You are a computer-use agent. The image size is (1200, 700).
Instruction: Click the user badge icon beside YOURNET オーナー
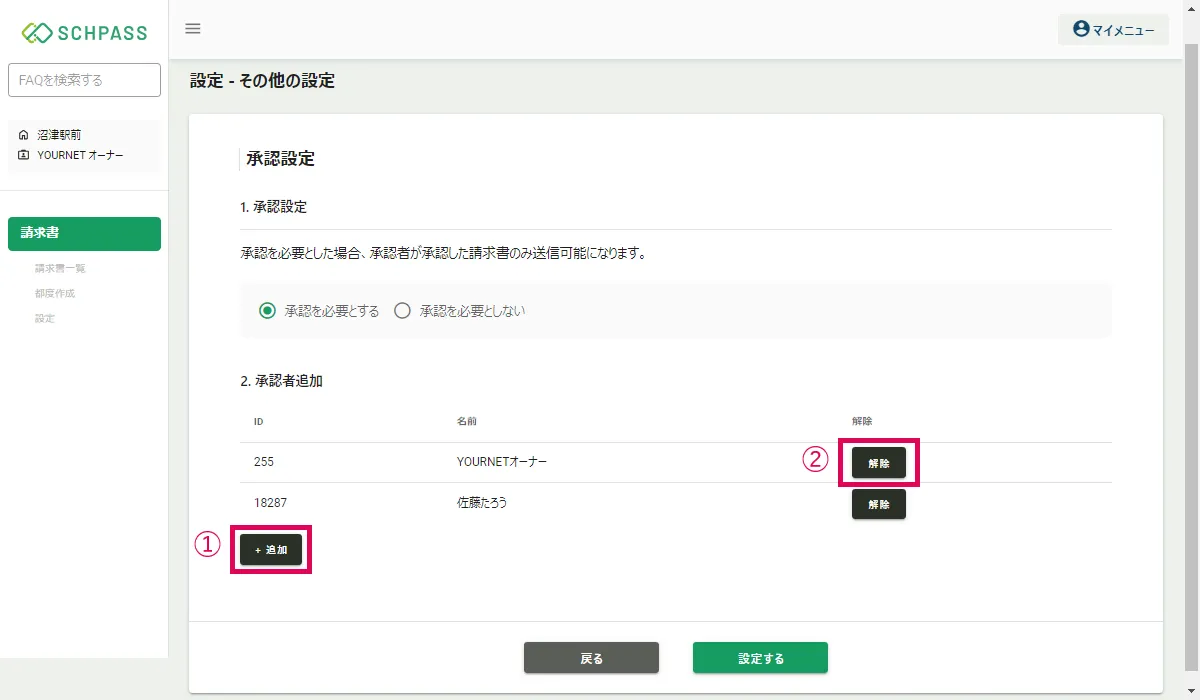[x=23, y=155]
